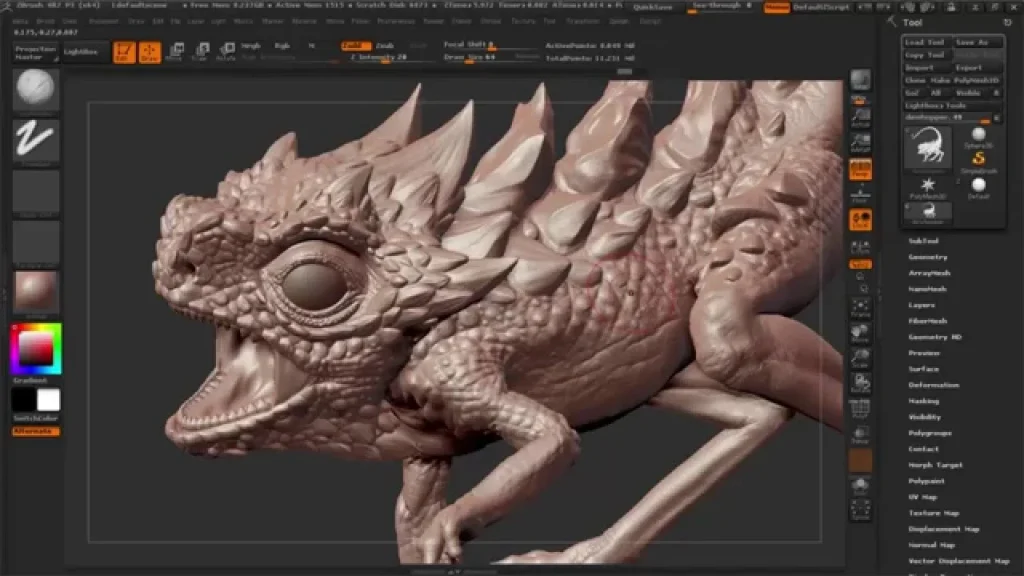This screenshot has height=576, width=1024.
Task: Enable Zadd sculpt mode
Action: (356, 46)
